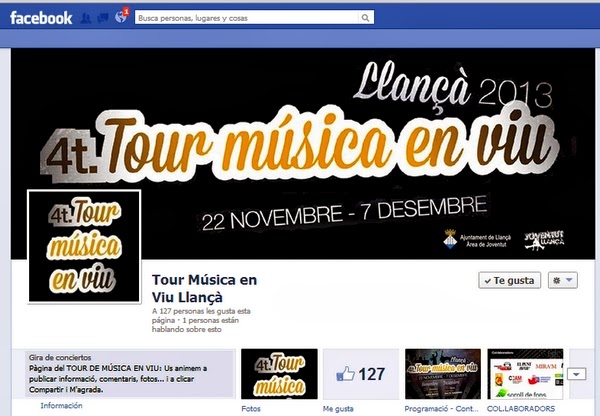This screenshot has width=600, height=416.
Task: Open the Llançà 2013 cover photo
Action: 303,153
